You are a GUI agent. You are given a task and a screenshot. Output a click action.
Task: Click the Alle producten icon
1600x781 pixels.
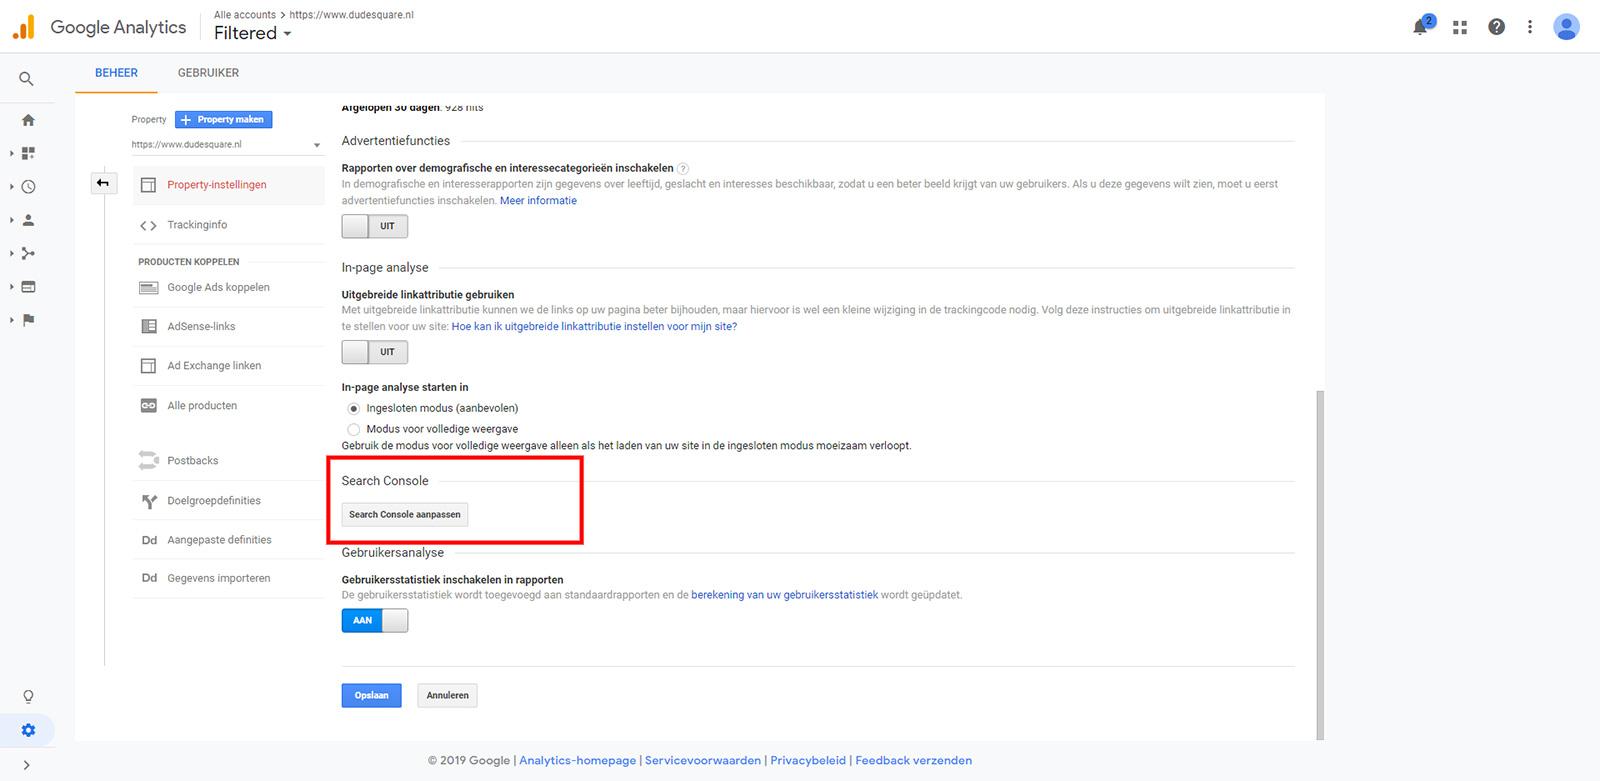(148, 406)
